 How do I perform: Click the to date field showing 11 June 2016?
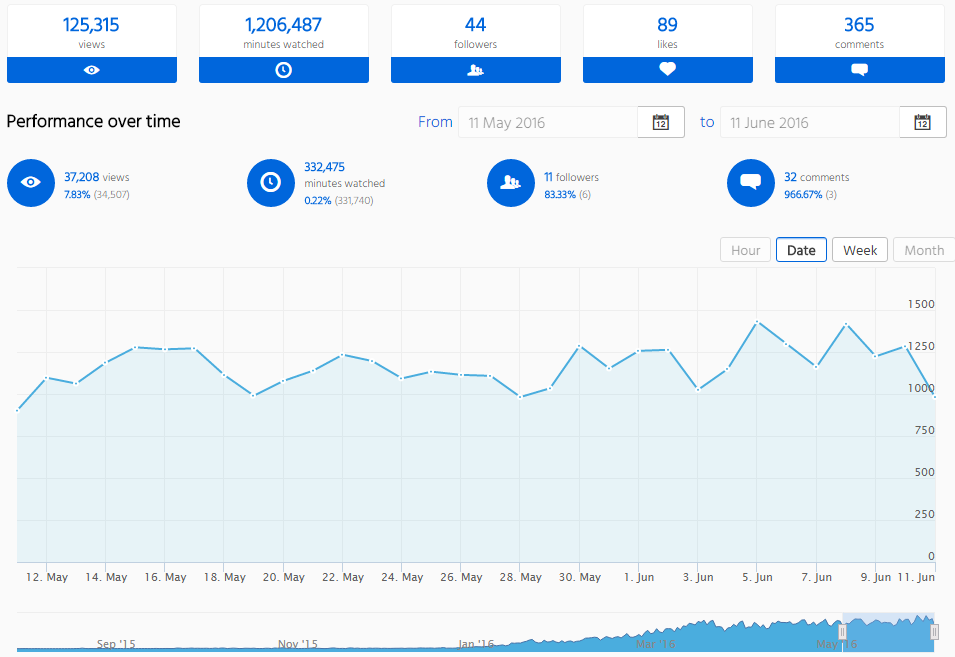pyautogui.click(x=810, y=122)
